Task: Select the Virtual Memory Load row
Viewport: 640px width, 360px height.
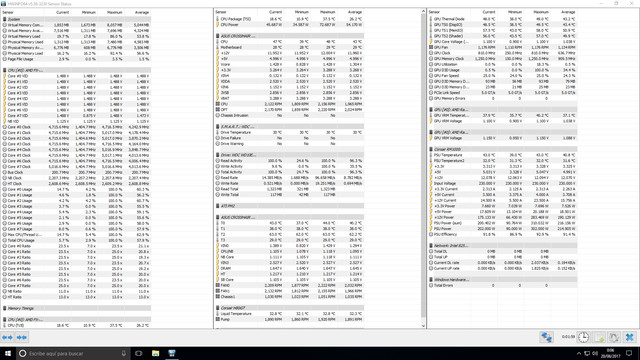Action: (76, 36)
